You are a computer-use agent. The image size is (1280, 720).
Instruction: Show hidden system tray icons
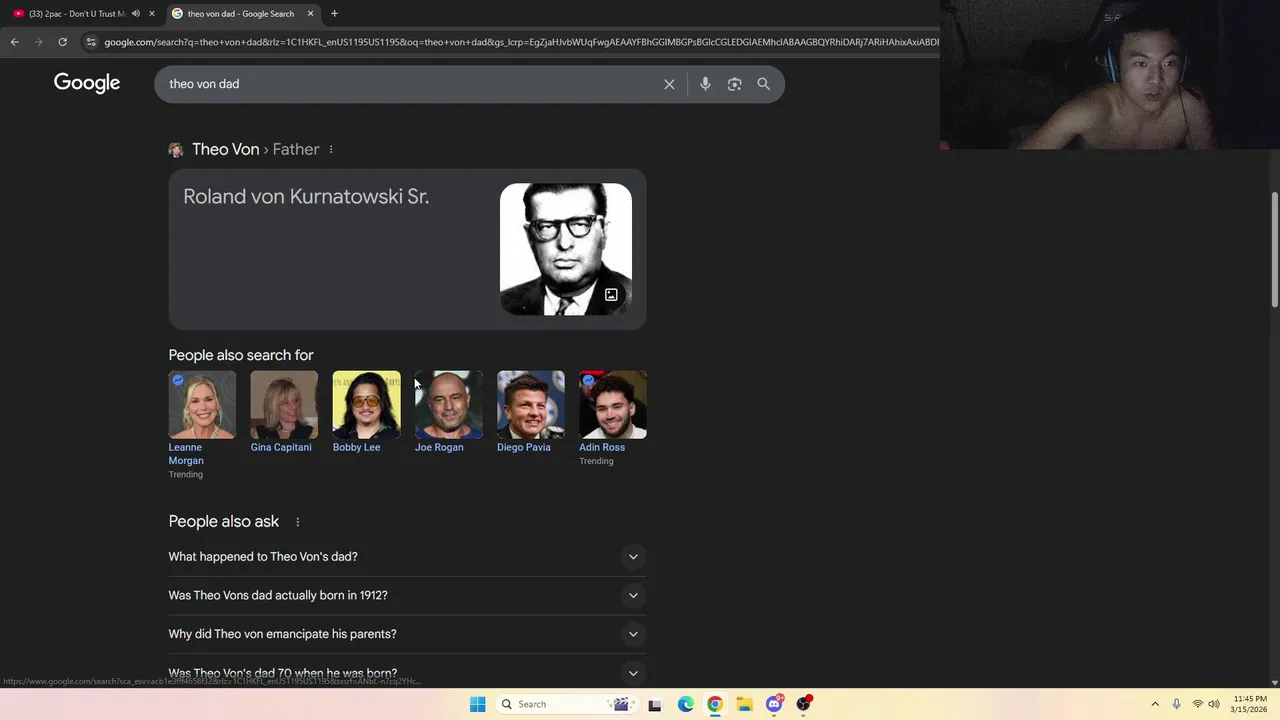pyautogui.click(x=1155, y=704)
